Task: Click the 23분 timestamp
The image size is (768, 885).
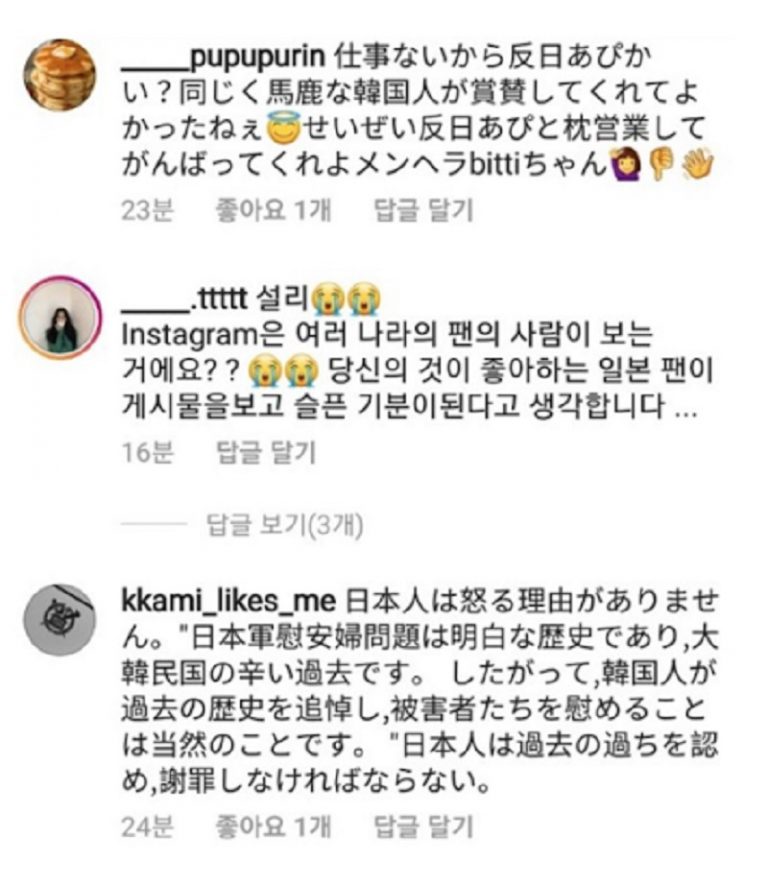Action: (147, 210)
